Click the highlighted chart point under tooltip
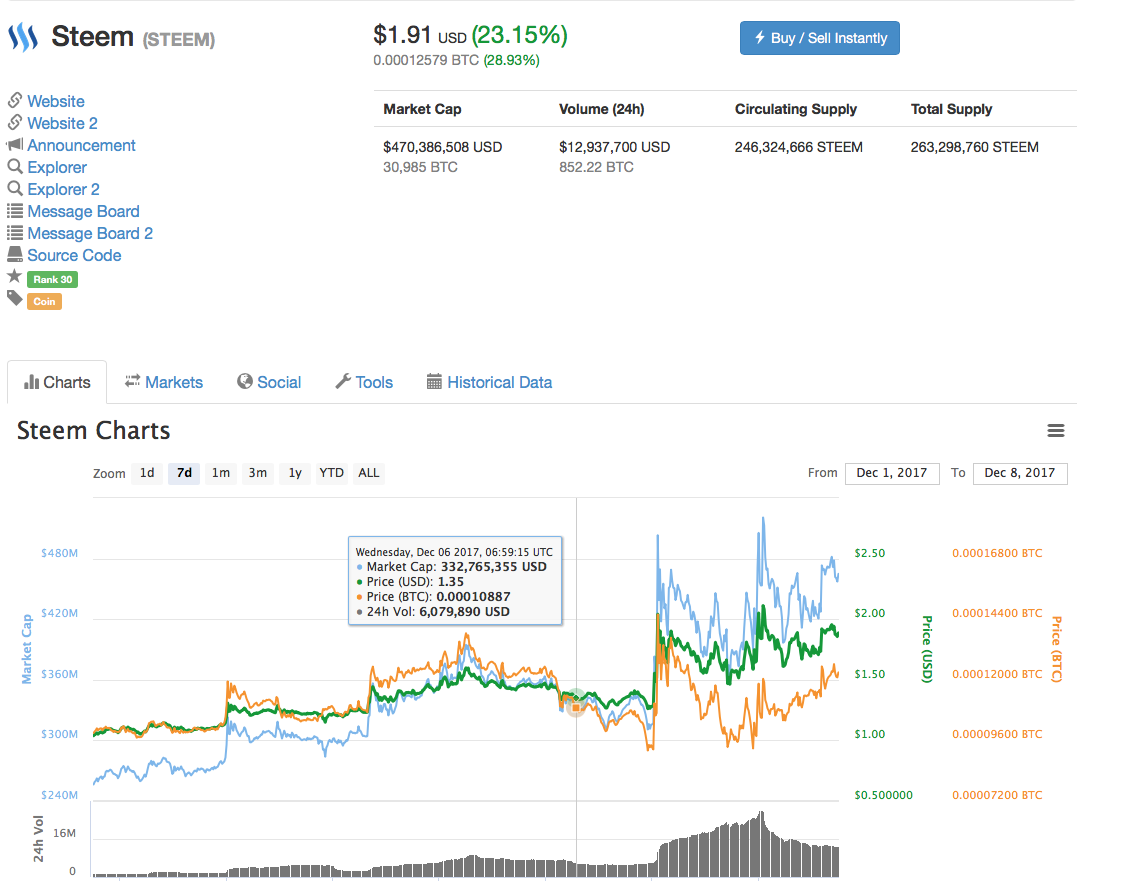 click(x=576, y=706)
